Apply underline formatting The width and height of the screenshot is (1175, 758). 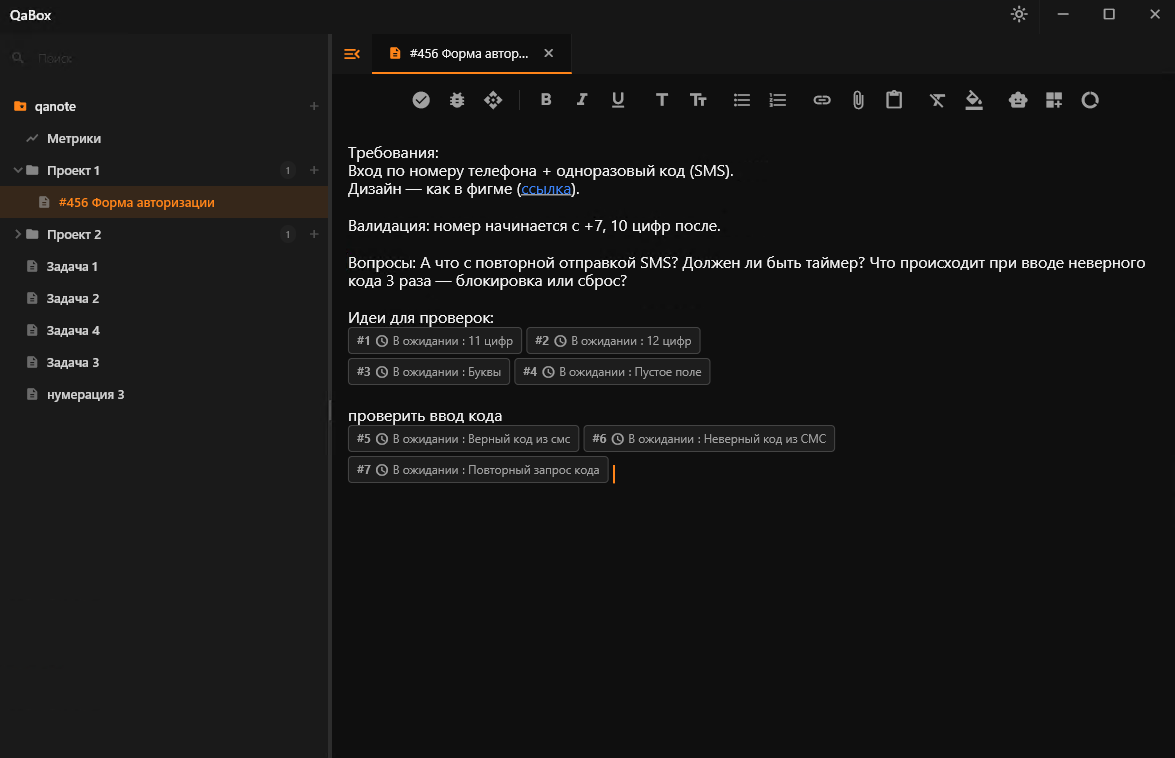617,100
